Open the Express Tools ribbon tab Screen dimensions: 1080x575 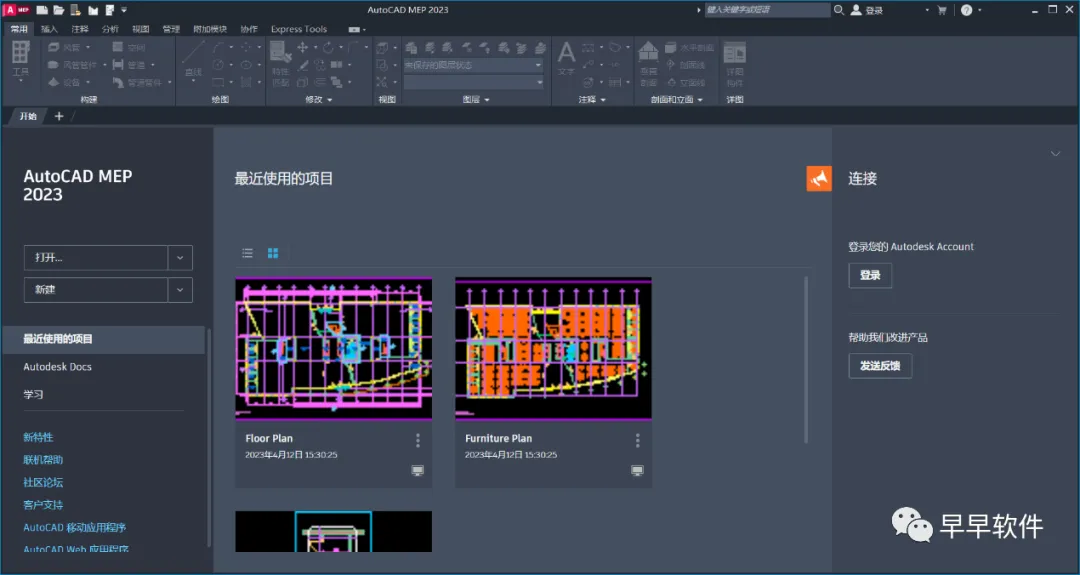299,29
